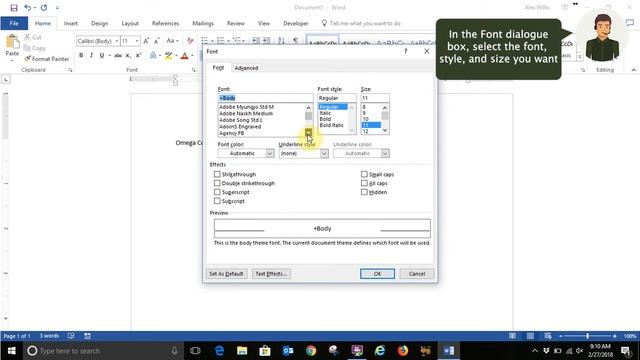Apply Superscript from the ribbon
640x360 pixels.
pyautogui.click(x=138, y=55)
